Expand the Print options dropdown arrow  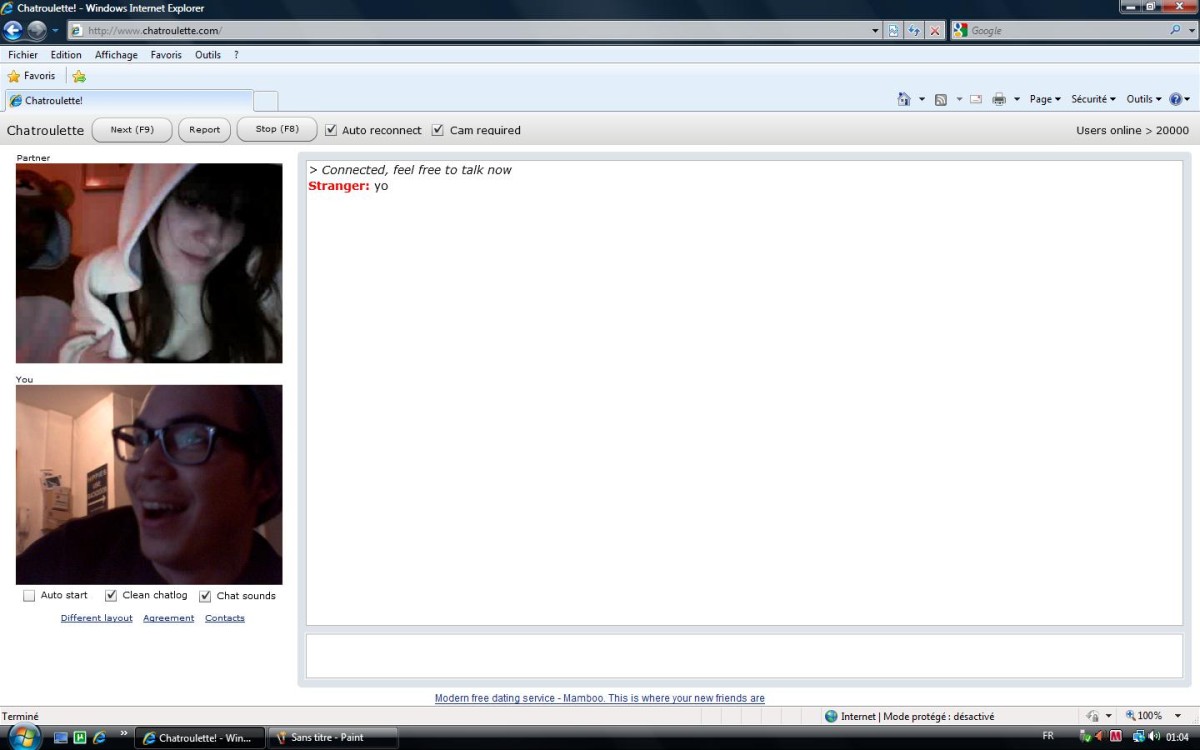(1017, 99)
